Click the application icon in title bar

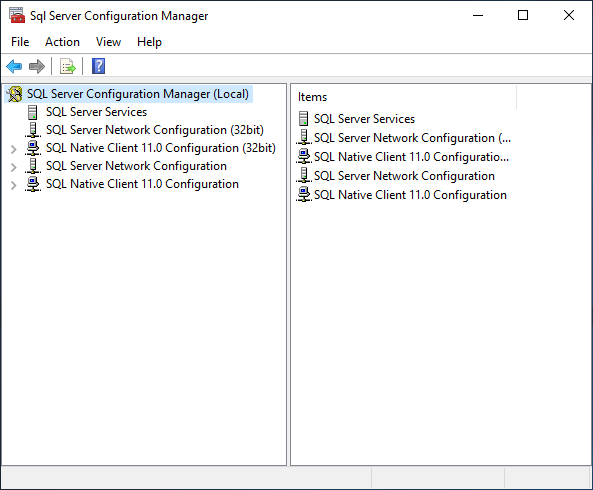(17, 16)
